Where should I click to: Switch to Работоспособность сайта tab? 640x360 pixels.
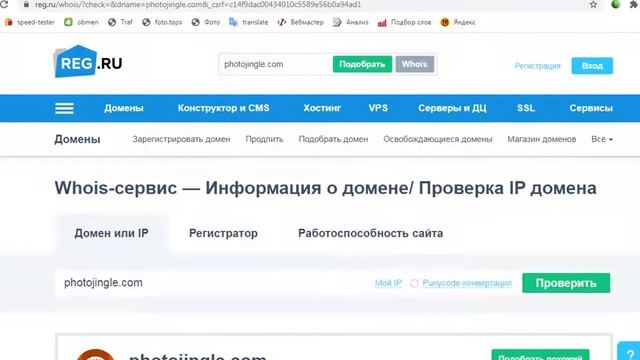(x=371, y=233)
